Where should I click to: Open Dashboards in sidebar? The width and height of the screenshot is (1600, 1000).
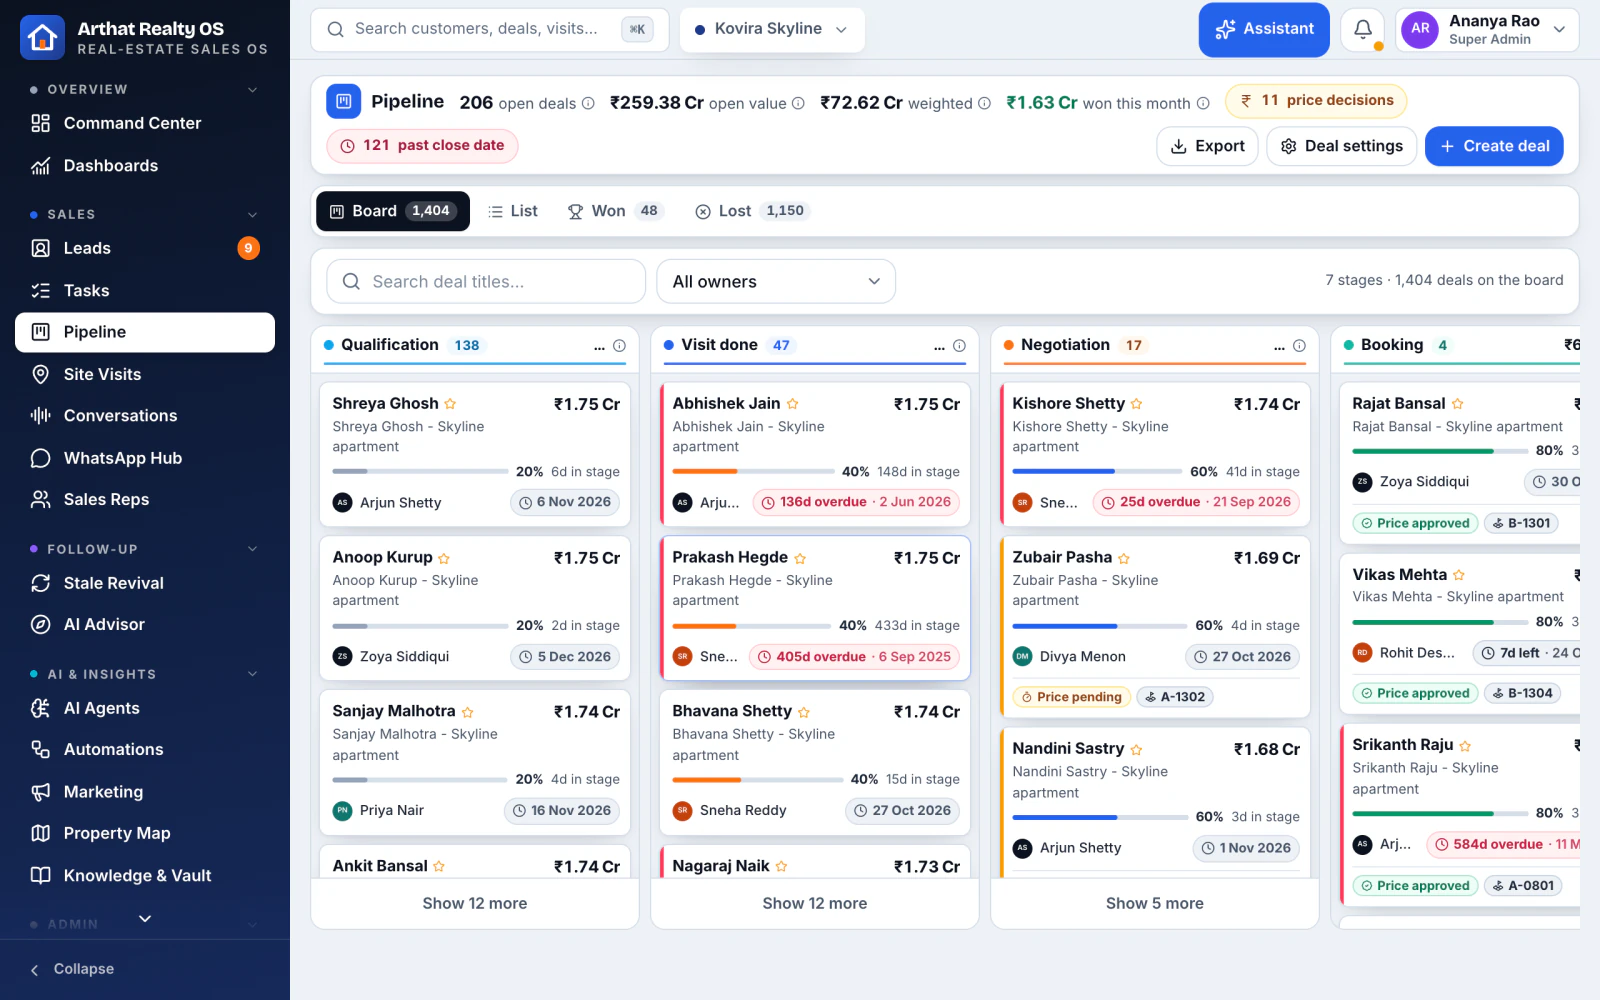tap(145, 166)
